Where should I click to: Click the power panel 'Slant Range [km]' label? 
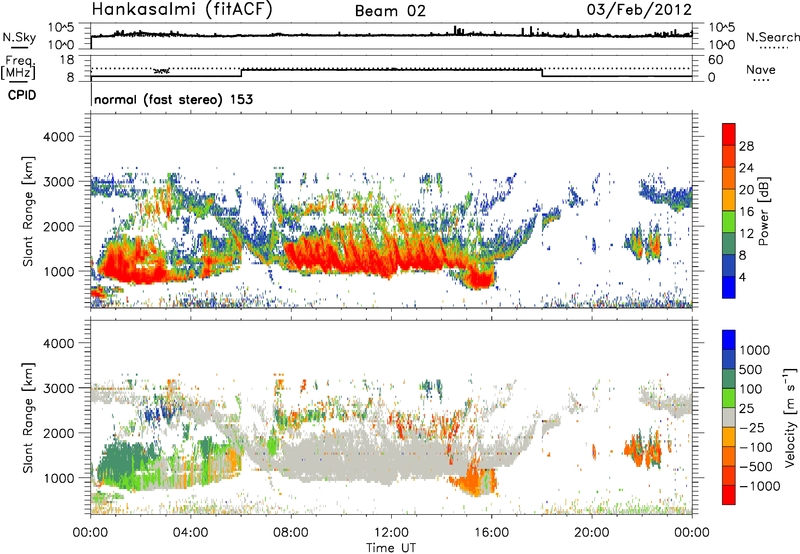click(28, 211)
